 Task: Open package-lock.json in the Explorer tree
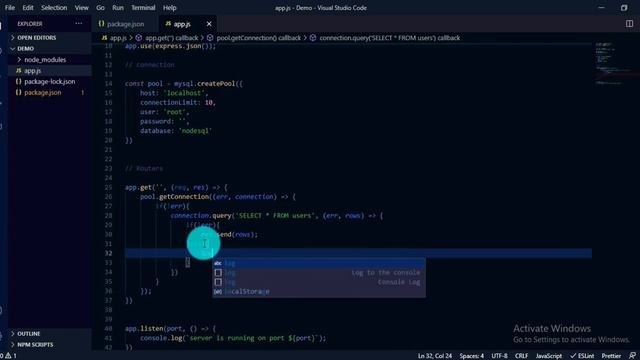click(49, 82)
